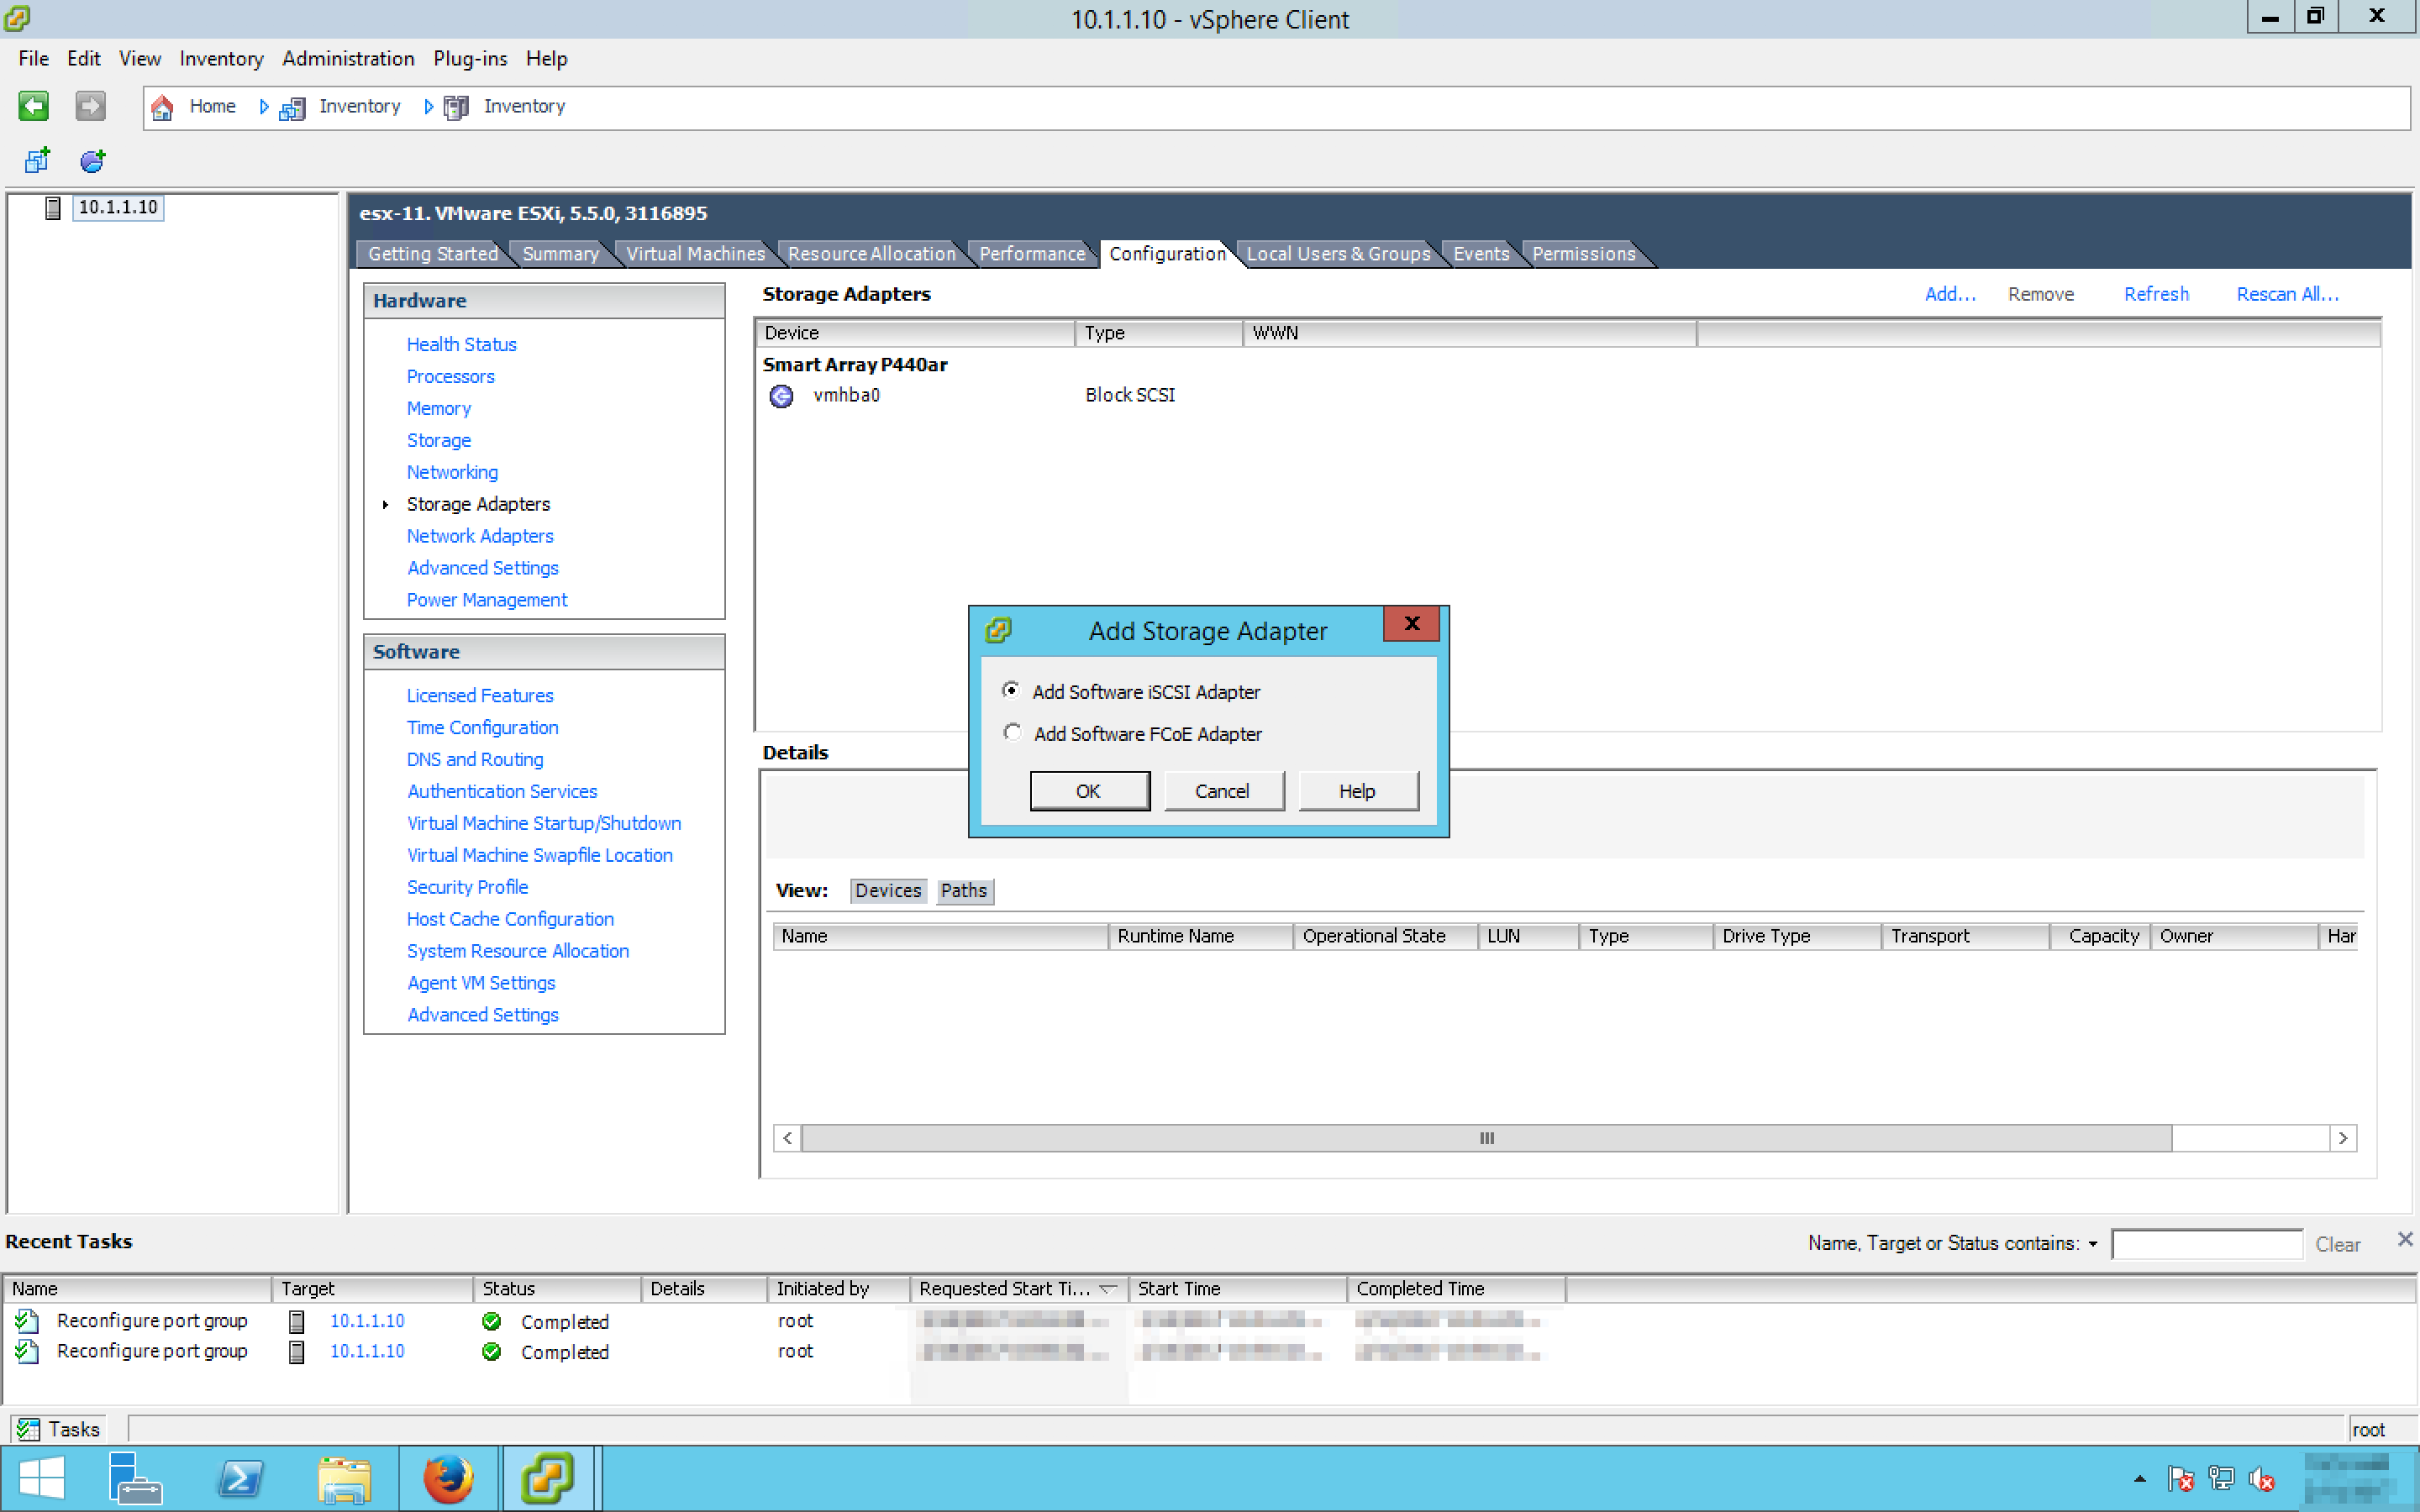
Task: Show hidden system tray icons
Action: [x=2139, y=1478]
